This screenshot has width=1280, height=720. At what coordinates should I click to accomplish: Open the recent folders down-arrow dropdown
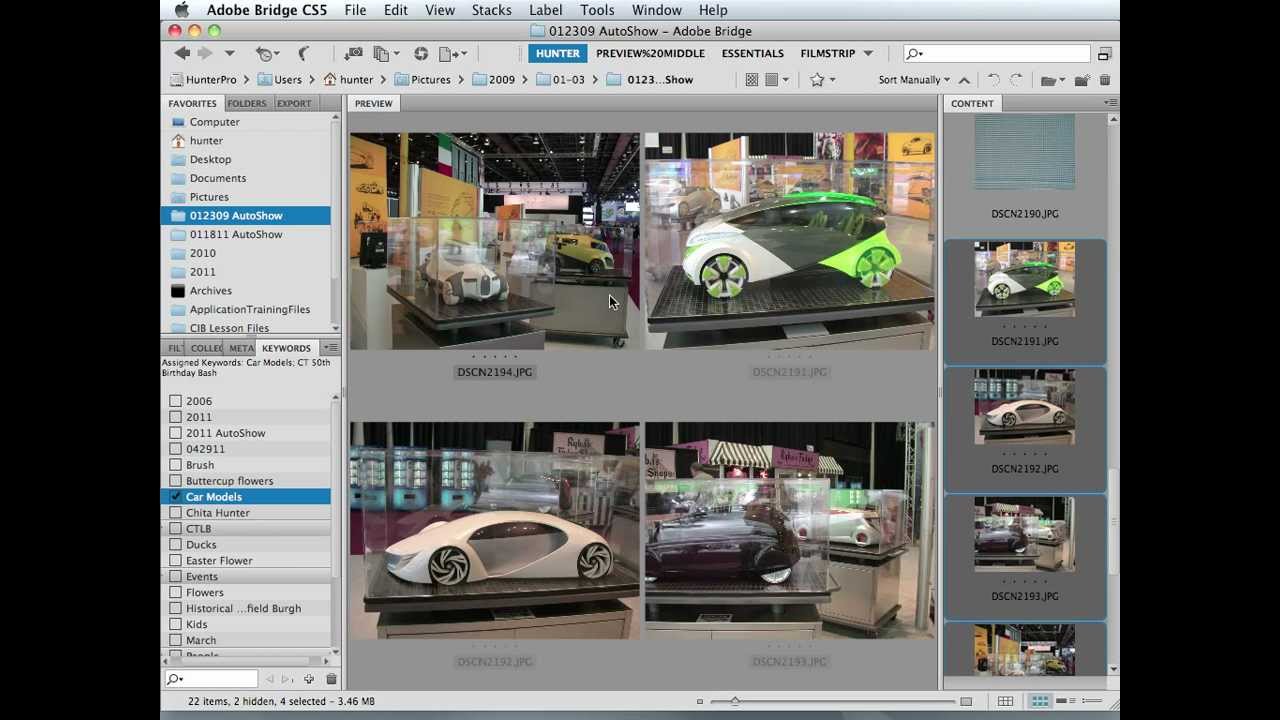pos(229,53)
